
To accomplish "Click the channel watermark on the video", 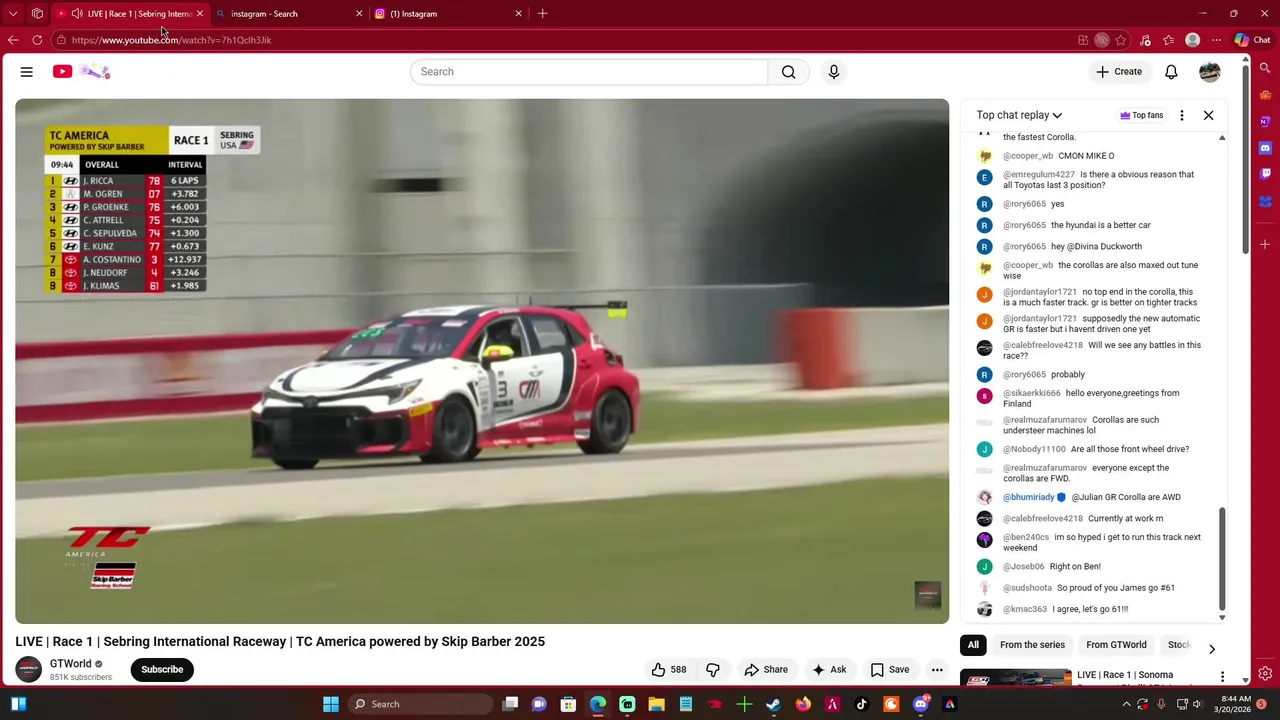I will tap(928, 594).
